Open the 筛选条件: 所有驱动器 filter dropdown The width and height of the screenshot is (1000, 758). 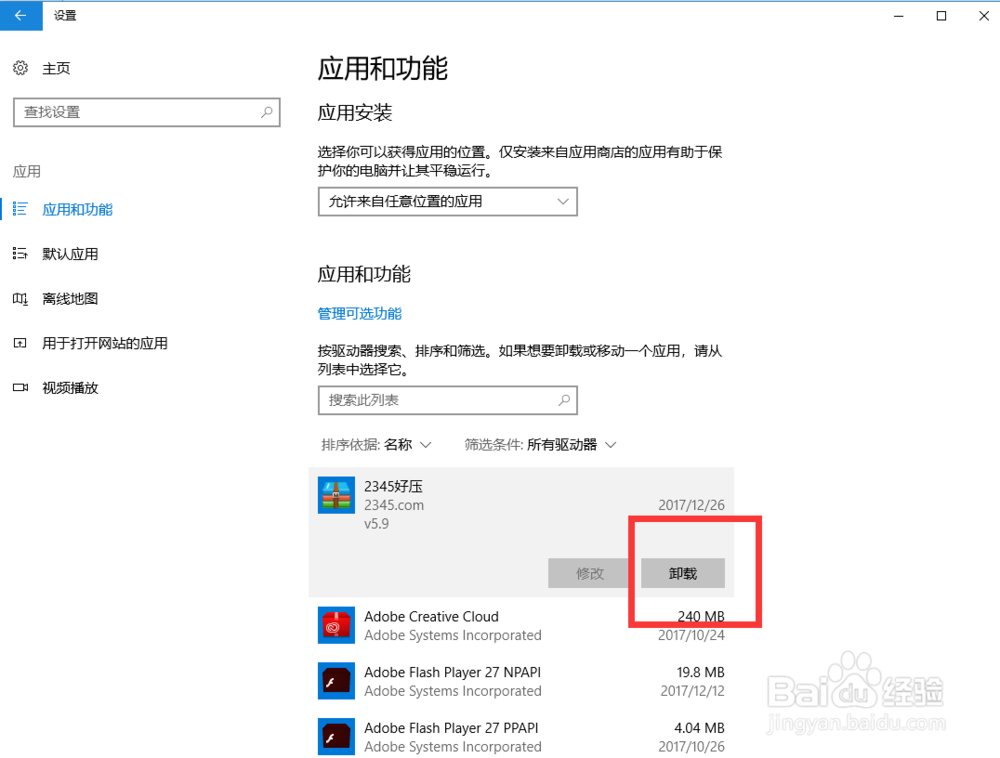[540, 444]
